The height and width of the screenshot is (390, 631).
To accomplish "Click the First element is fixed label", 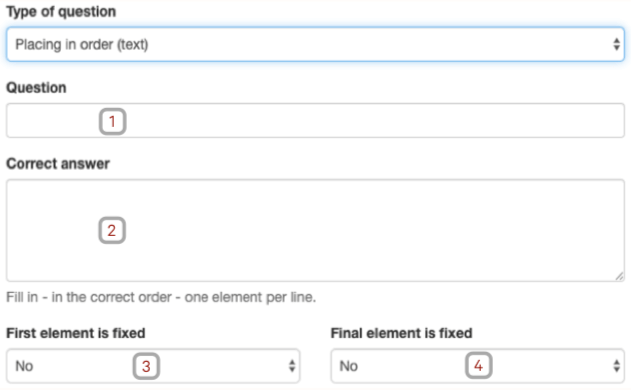I will (76, 333).
